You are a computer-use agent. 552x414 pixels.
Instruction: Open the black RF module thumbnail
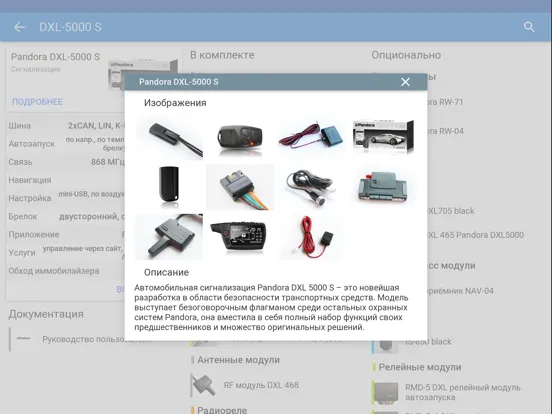pyautogui.click(x=170, y=237)
